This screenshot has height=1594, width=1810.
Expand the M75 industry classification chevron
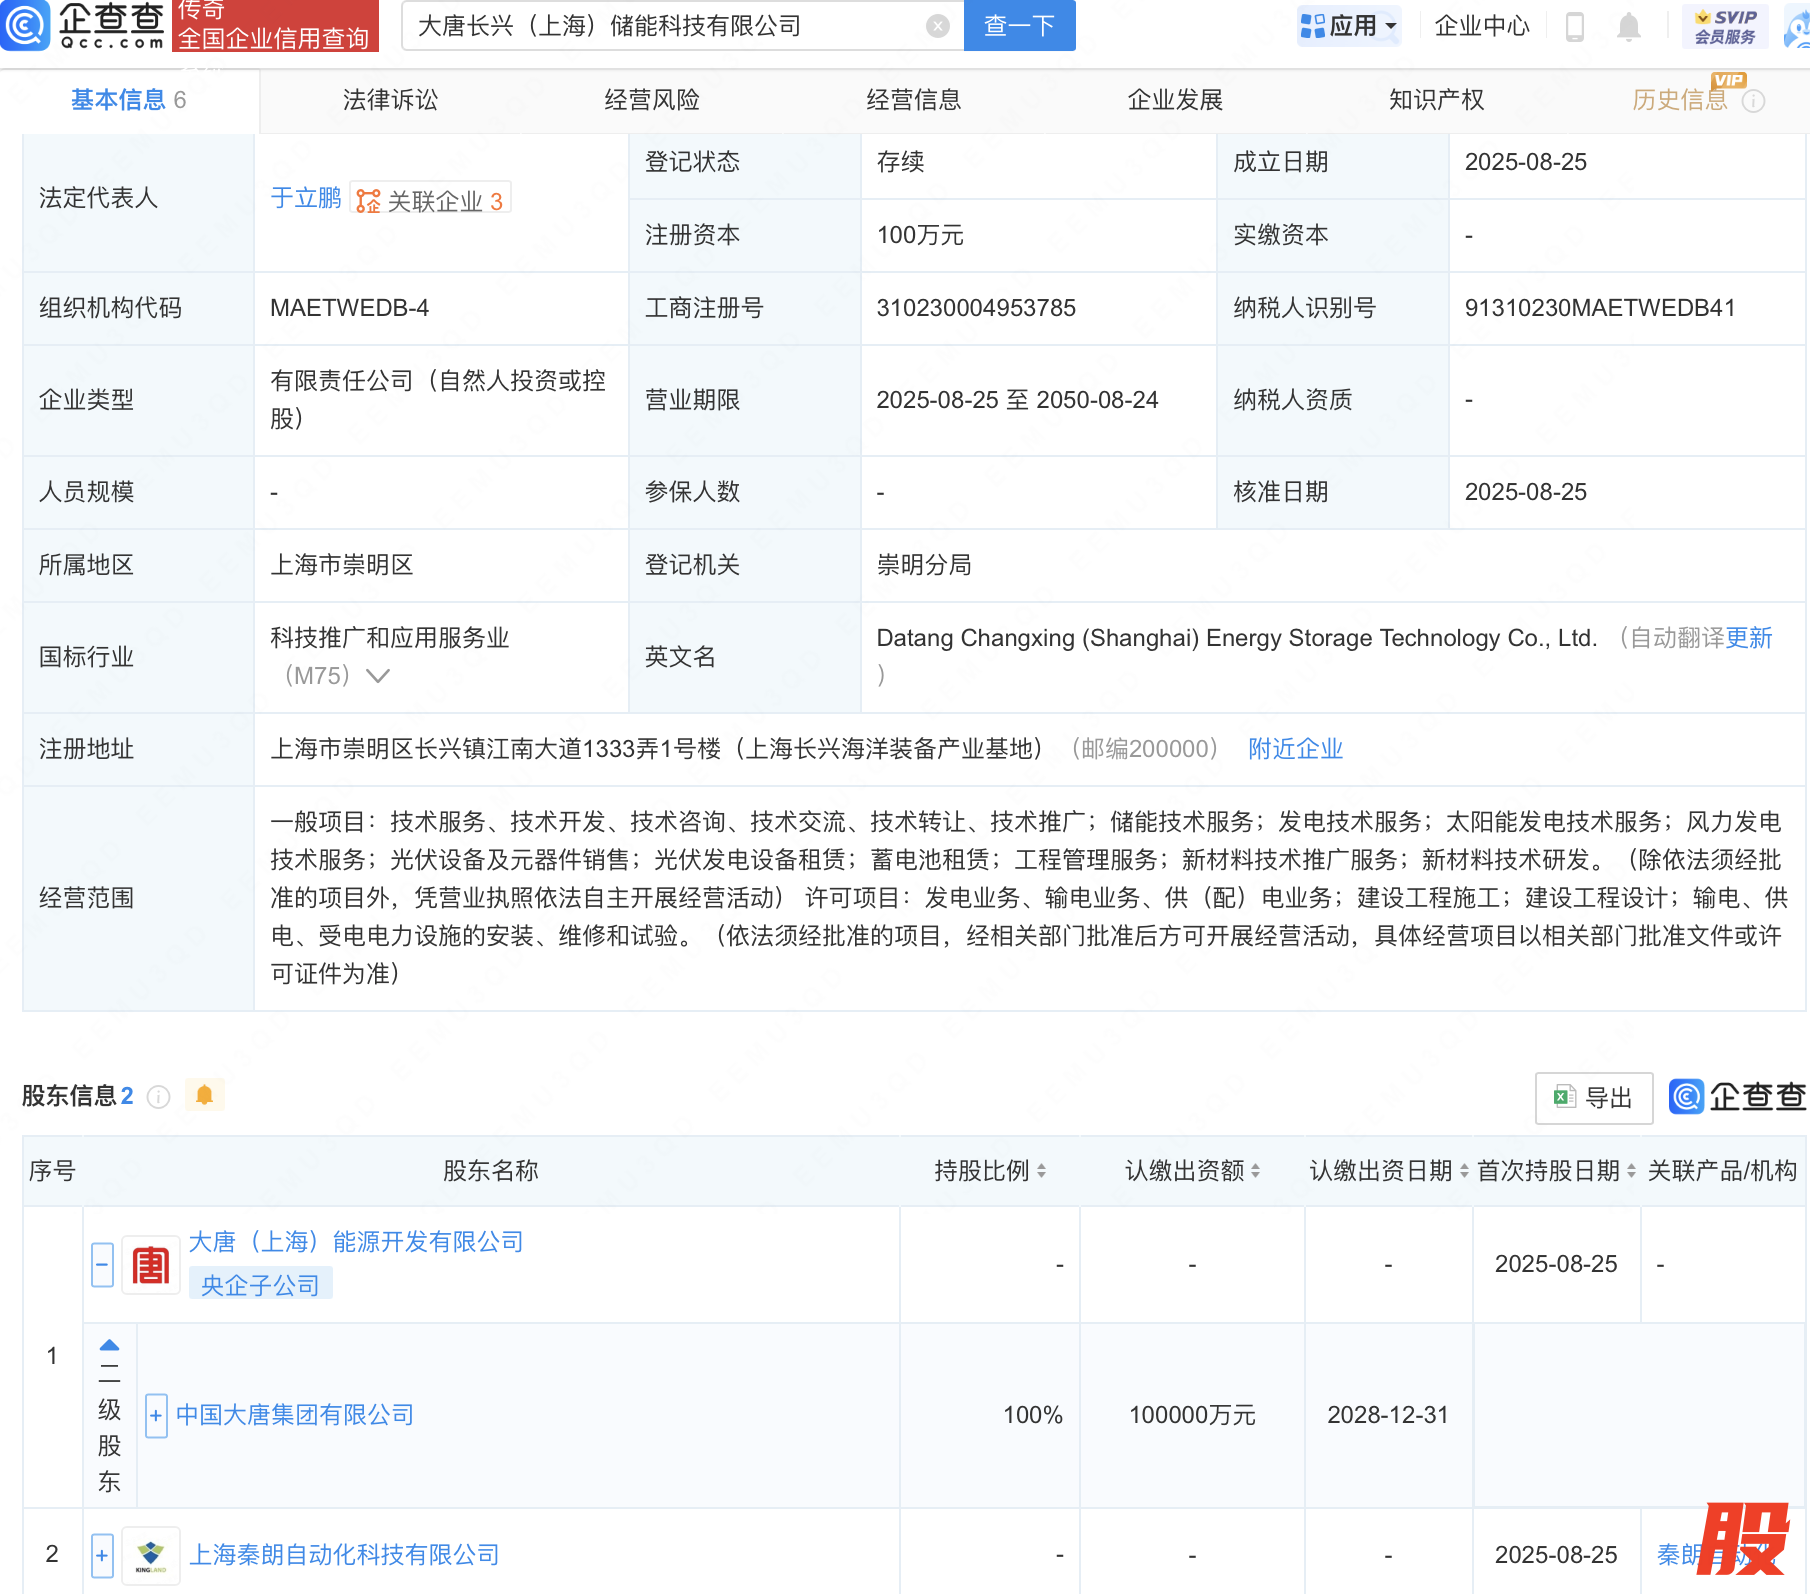[378, 676]
